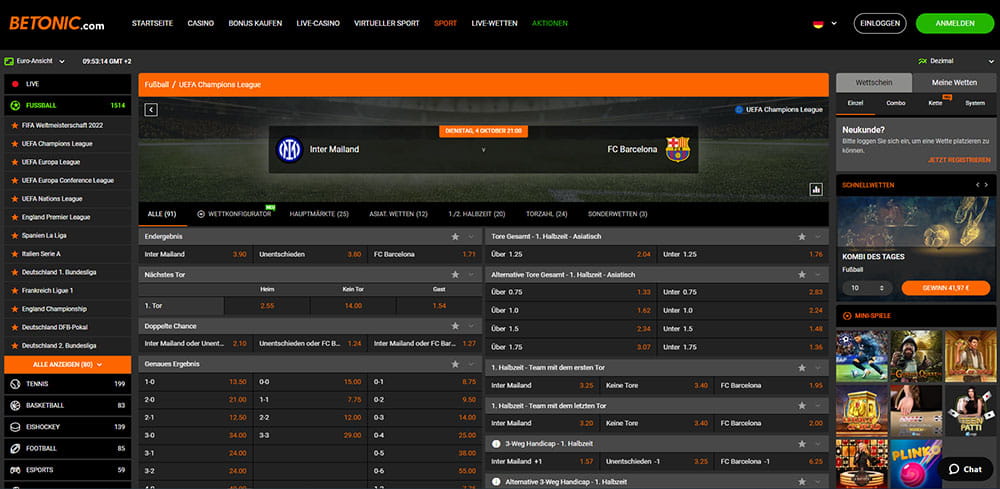Favorite Alternative Tore Gesamt Asiatisch star
Screen dimensions: 1000x489
[x=802, y=275]
